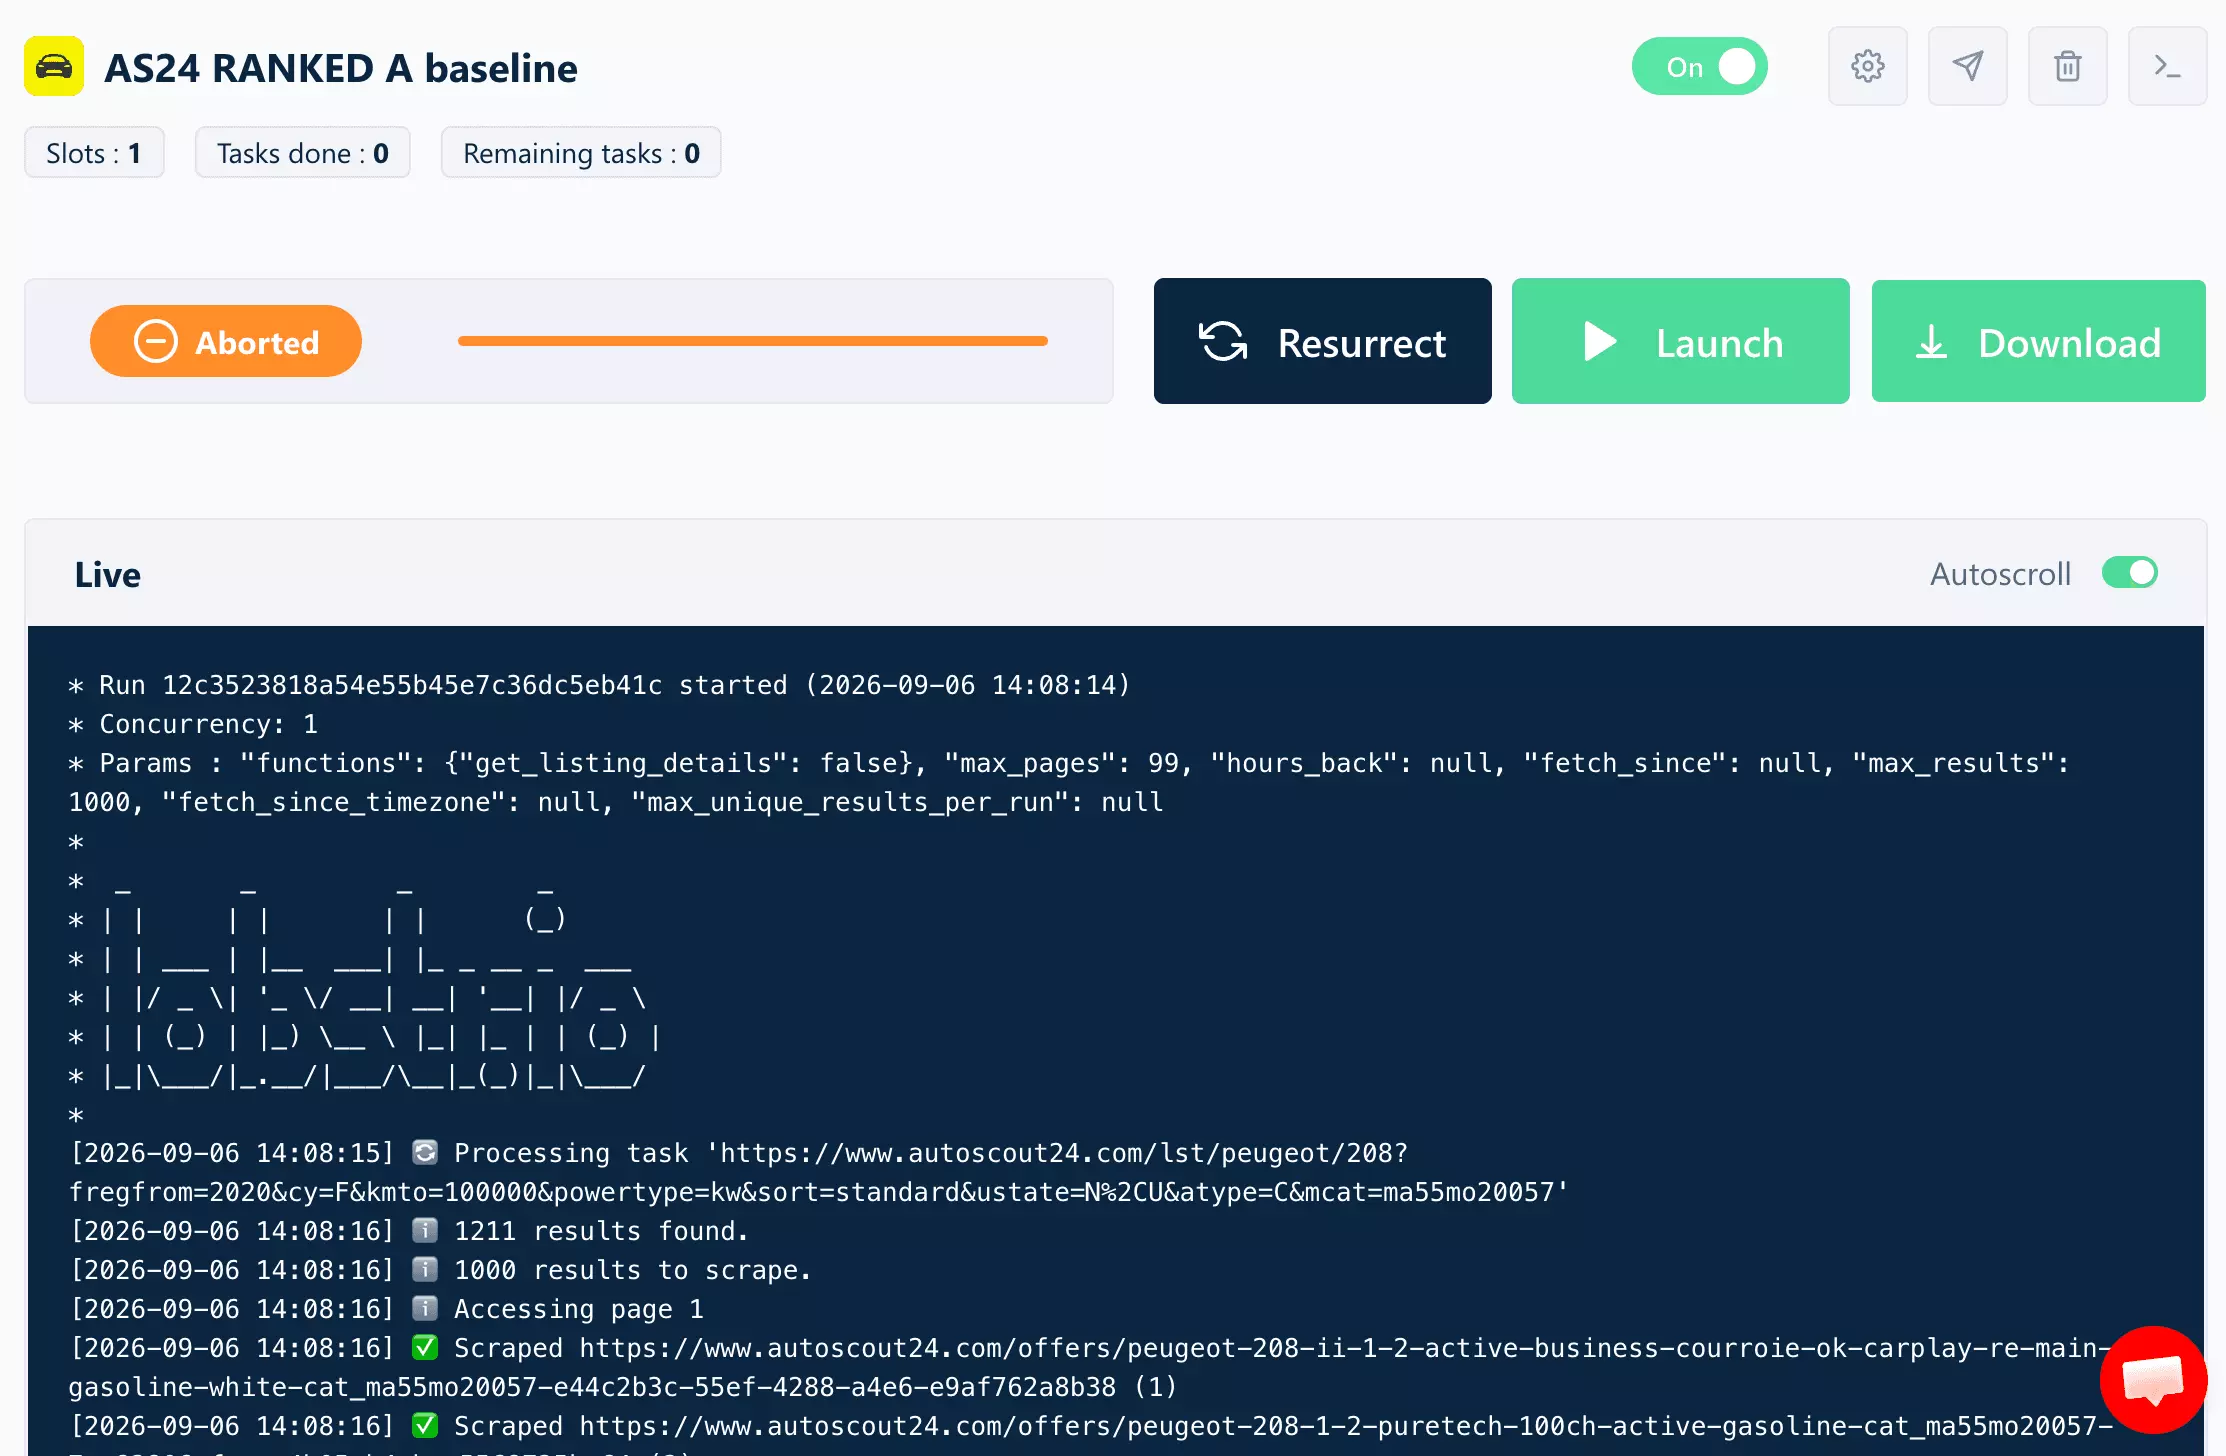Click the 'Processing task' log line
The width and height of the screenshot is (2226, 1456).
(818, 1172)
